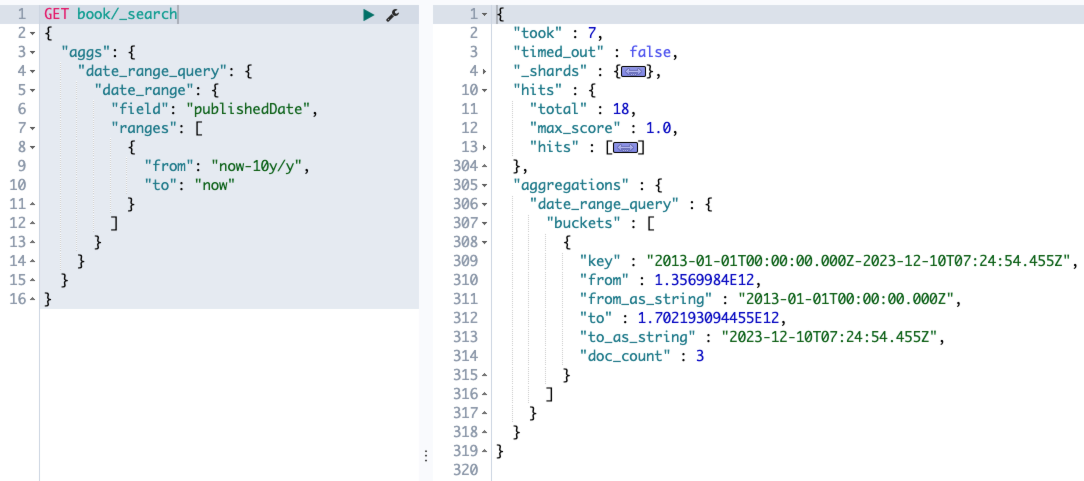Click the "buckets" key in response
The height and width of the screenshot is (481, 1084).
tap(579, 223)
